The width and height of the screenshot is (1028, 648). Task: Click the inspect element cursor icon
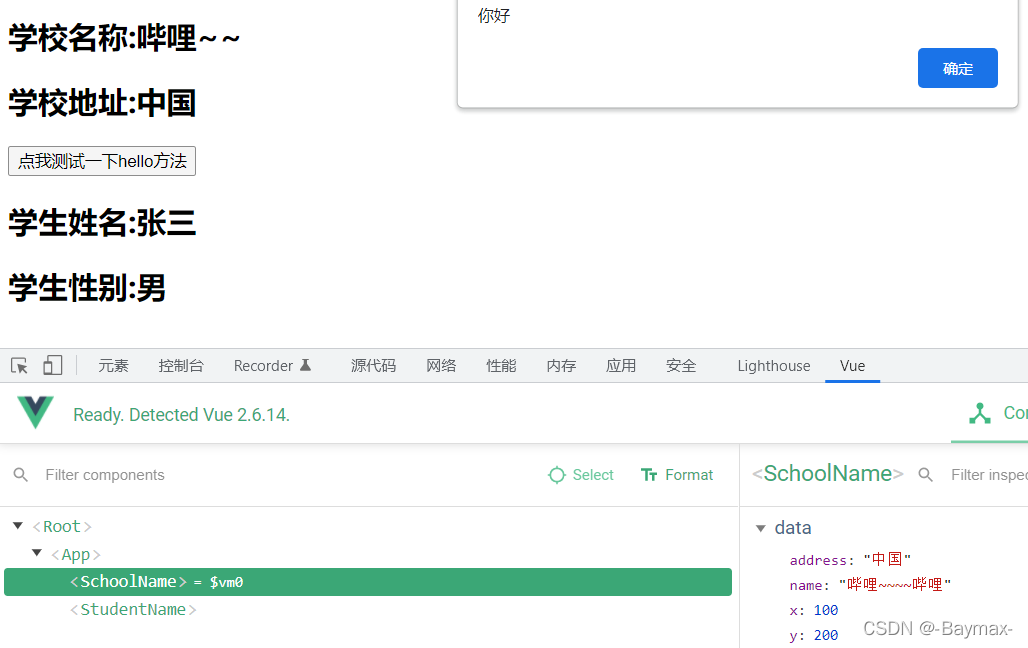pyautogui.click(x=18, y=365)
